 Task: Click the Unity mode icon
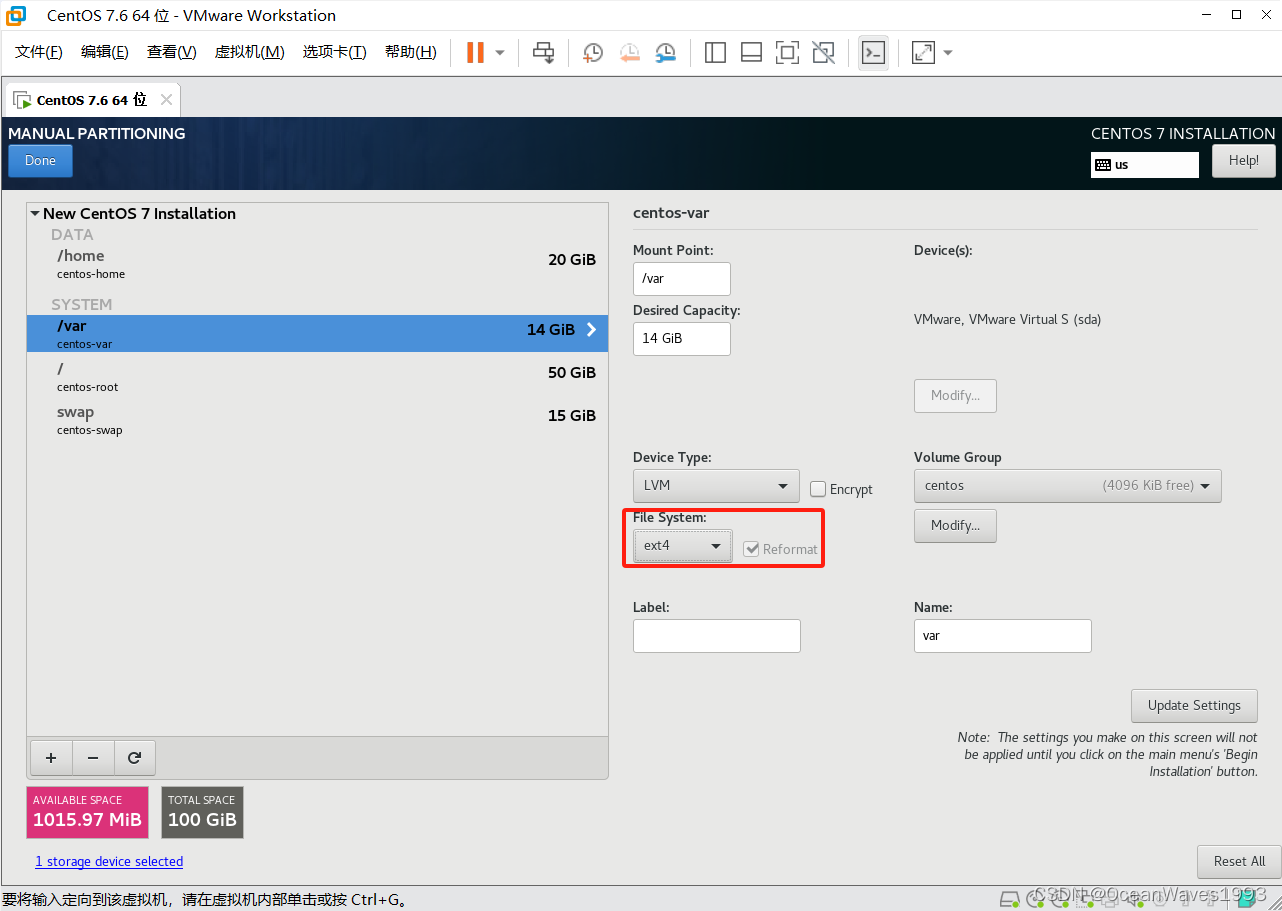point(823,53)
